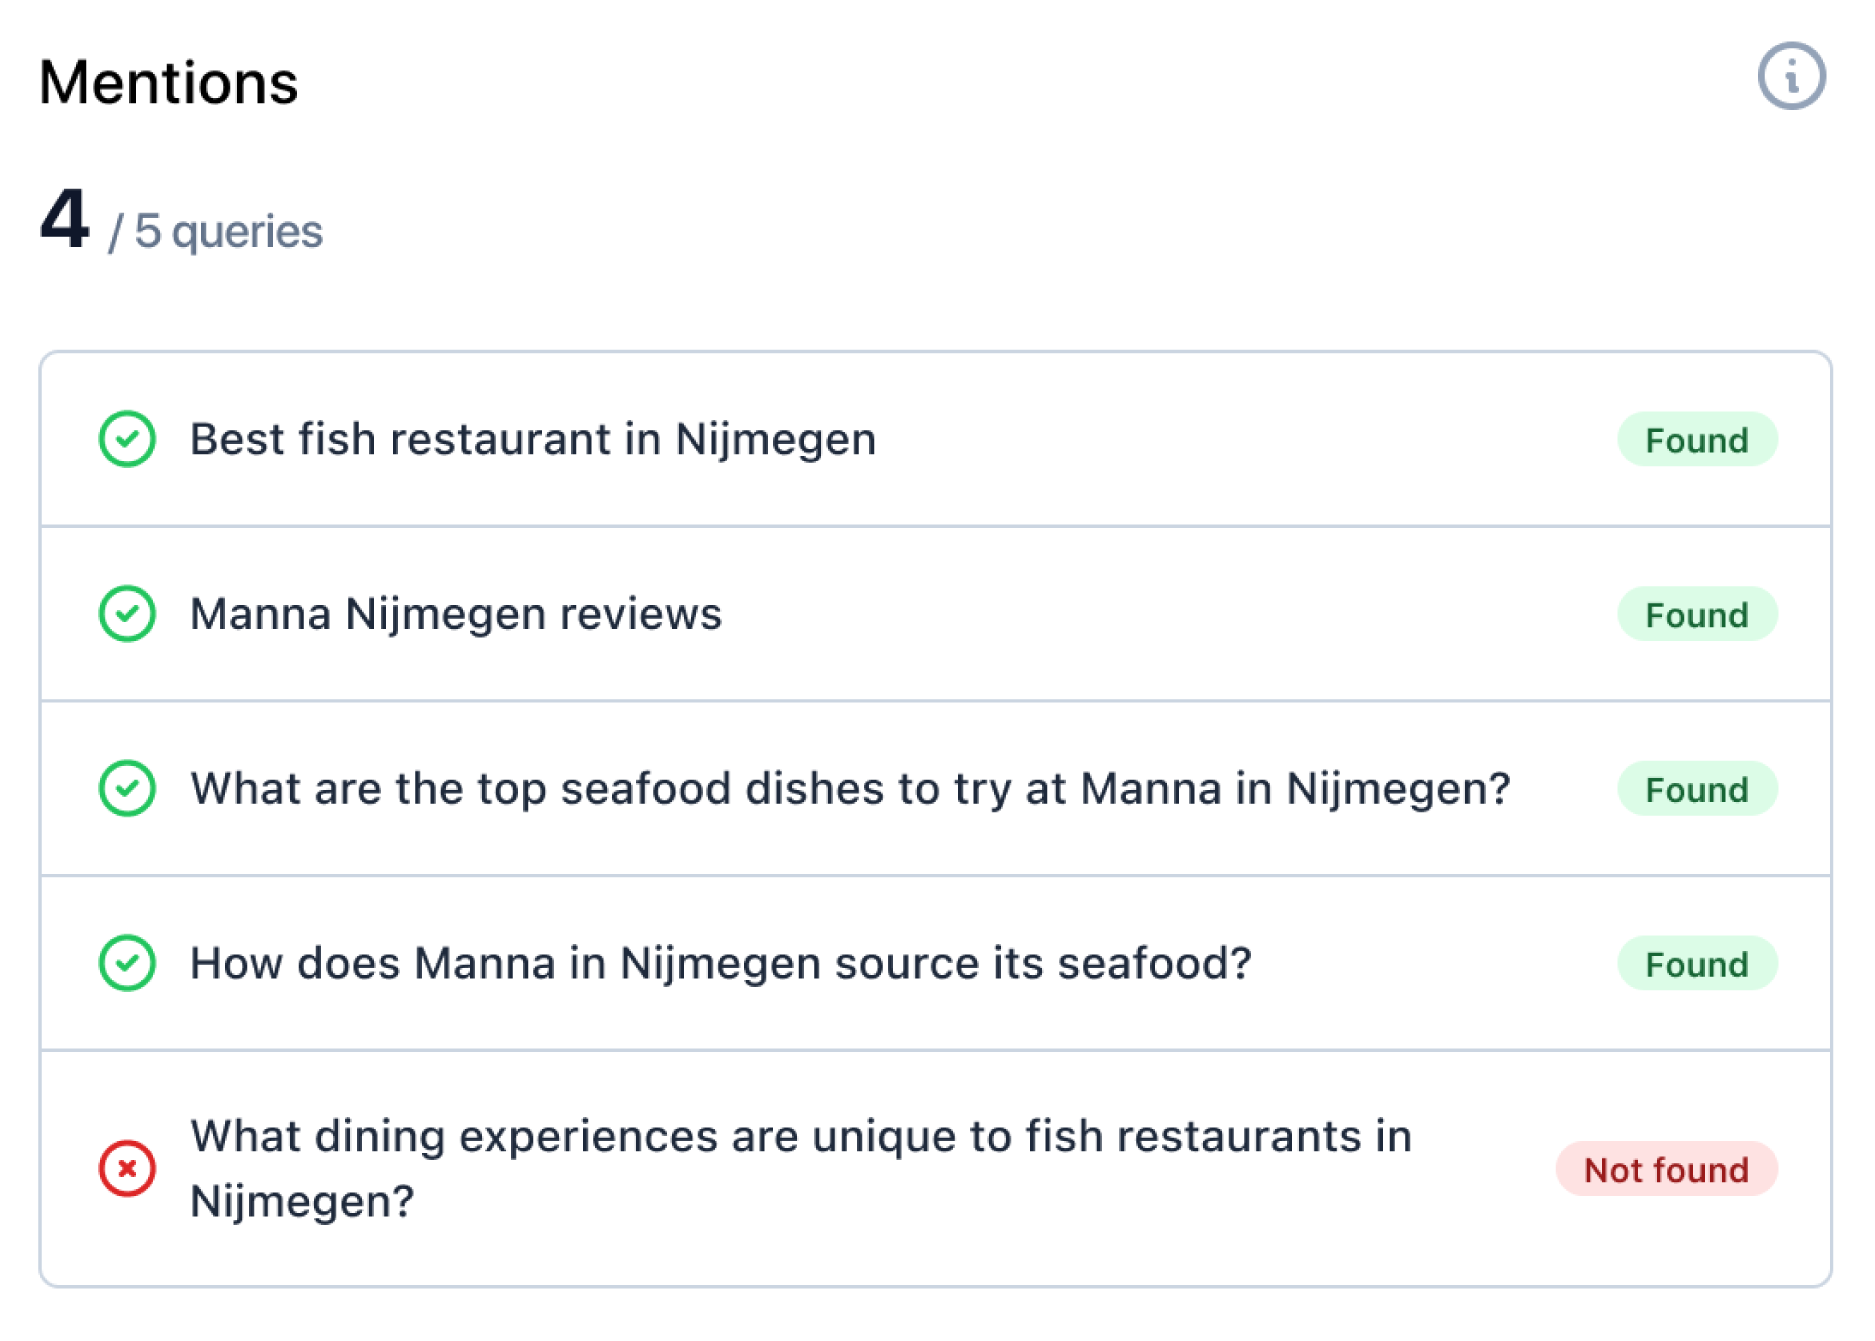Click the info icon beside Mentions

[x=1791, y=76]
